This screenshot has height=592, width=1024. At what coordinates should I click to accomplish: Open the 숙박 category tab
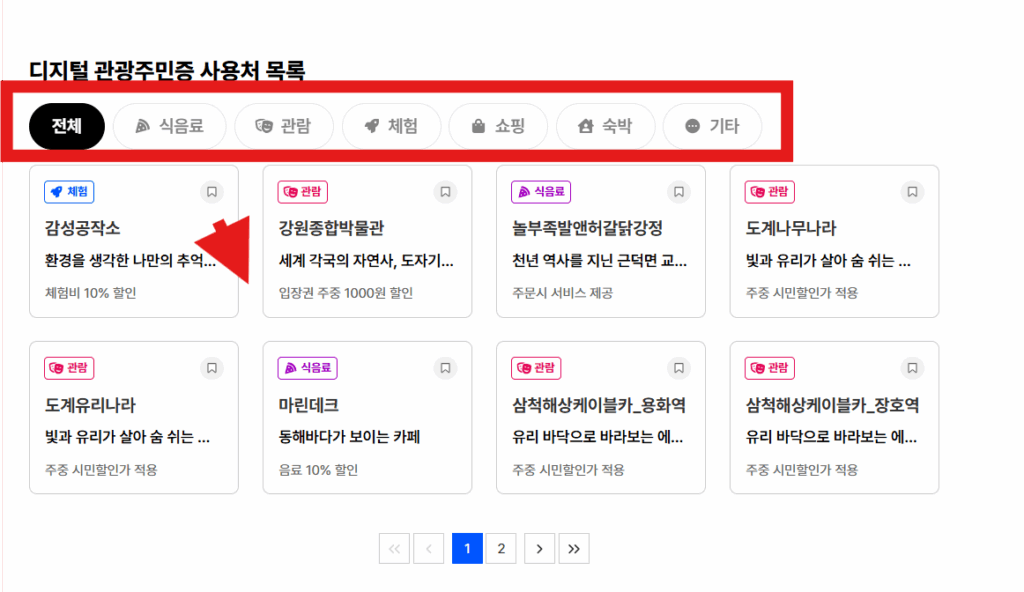pos(605,126)
